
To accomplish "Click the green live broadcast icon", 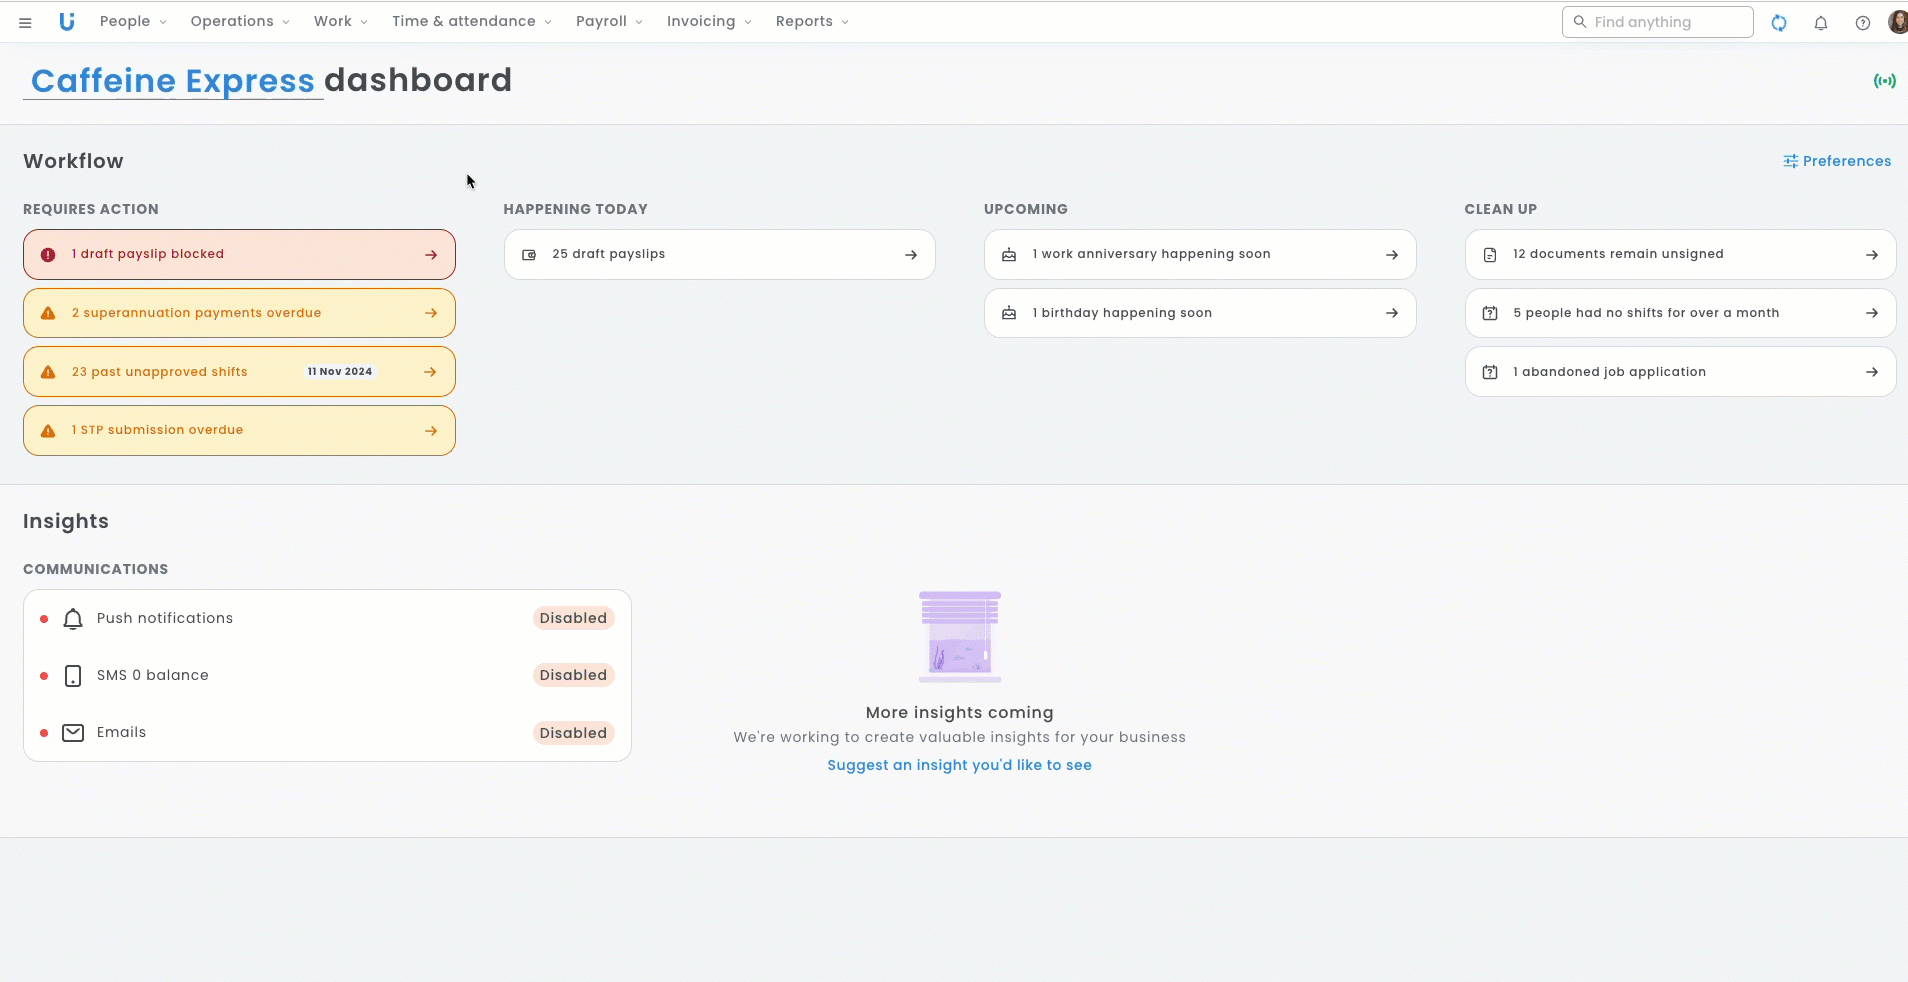I will pyautogui.click(x=1884, y=81).
